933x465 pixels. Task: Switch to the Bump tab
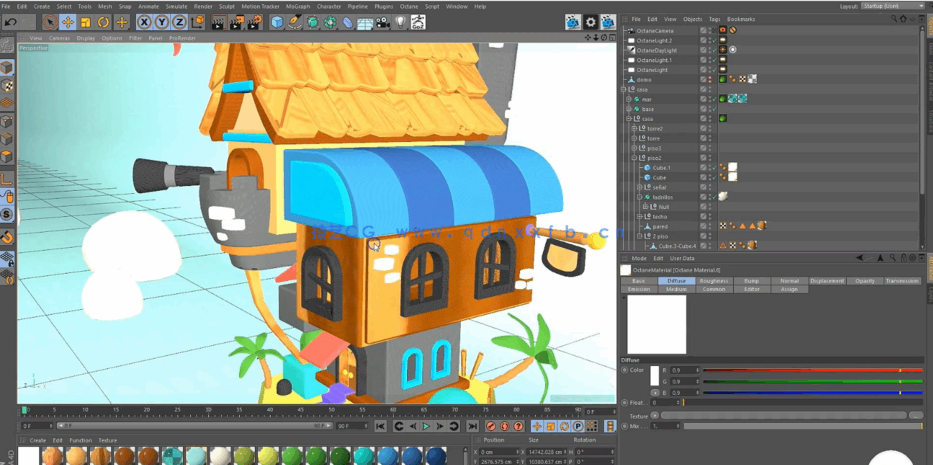tap(752, 281)
